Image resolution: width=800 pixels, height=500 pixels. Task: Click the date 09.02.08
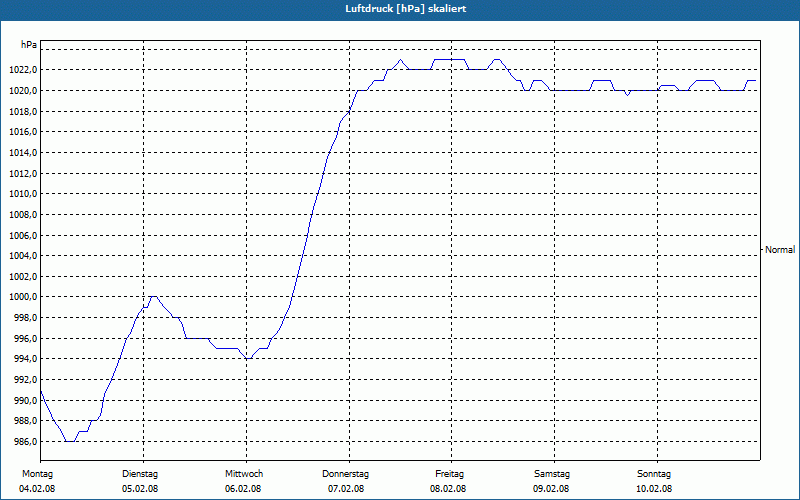click(x=552, y=489)
